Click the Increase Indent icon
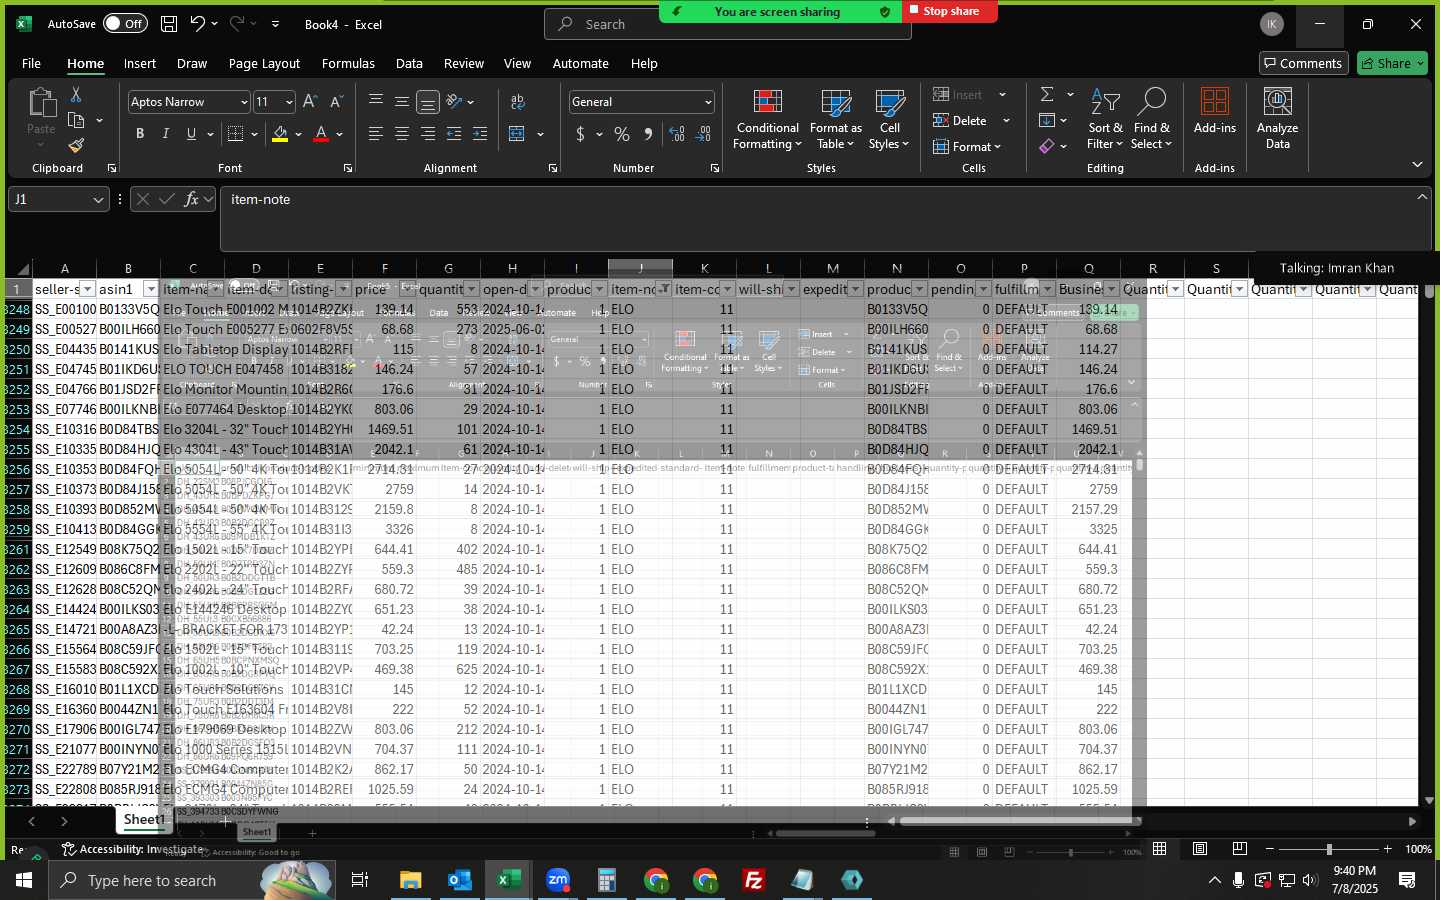The width and height of the screenshot is (1440, 900). [x=480, y=134]
